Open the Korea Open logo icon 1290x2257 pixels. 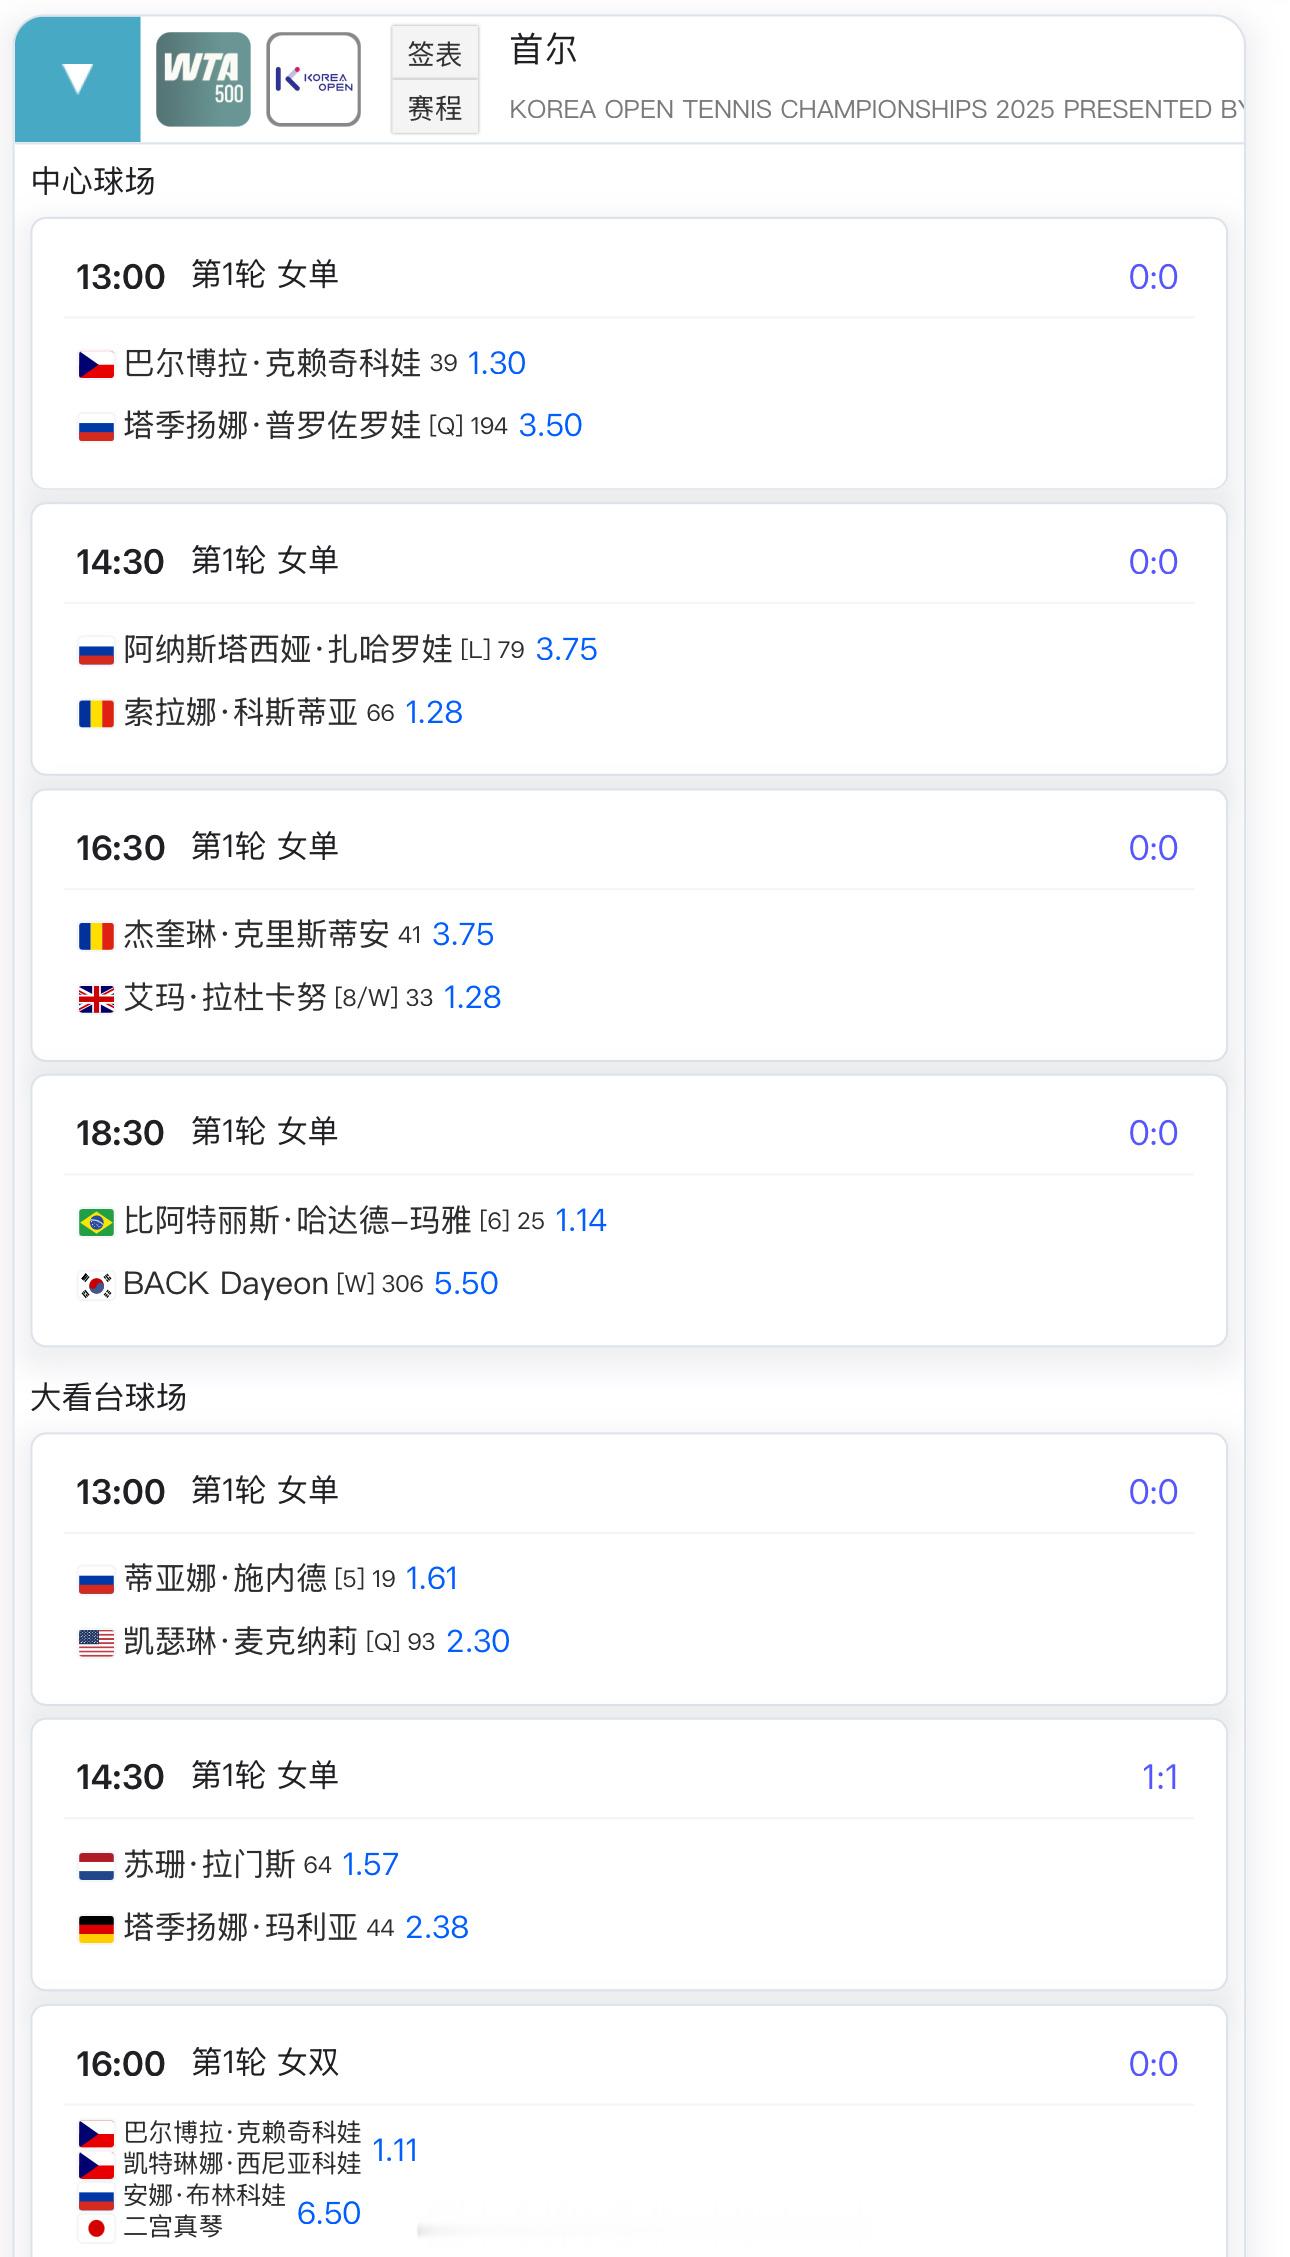(313, 79)
